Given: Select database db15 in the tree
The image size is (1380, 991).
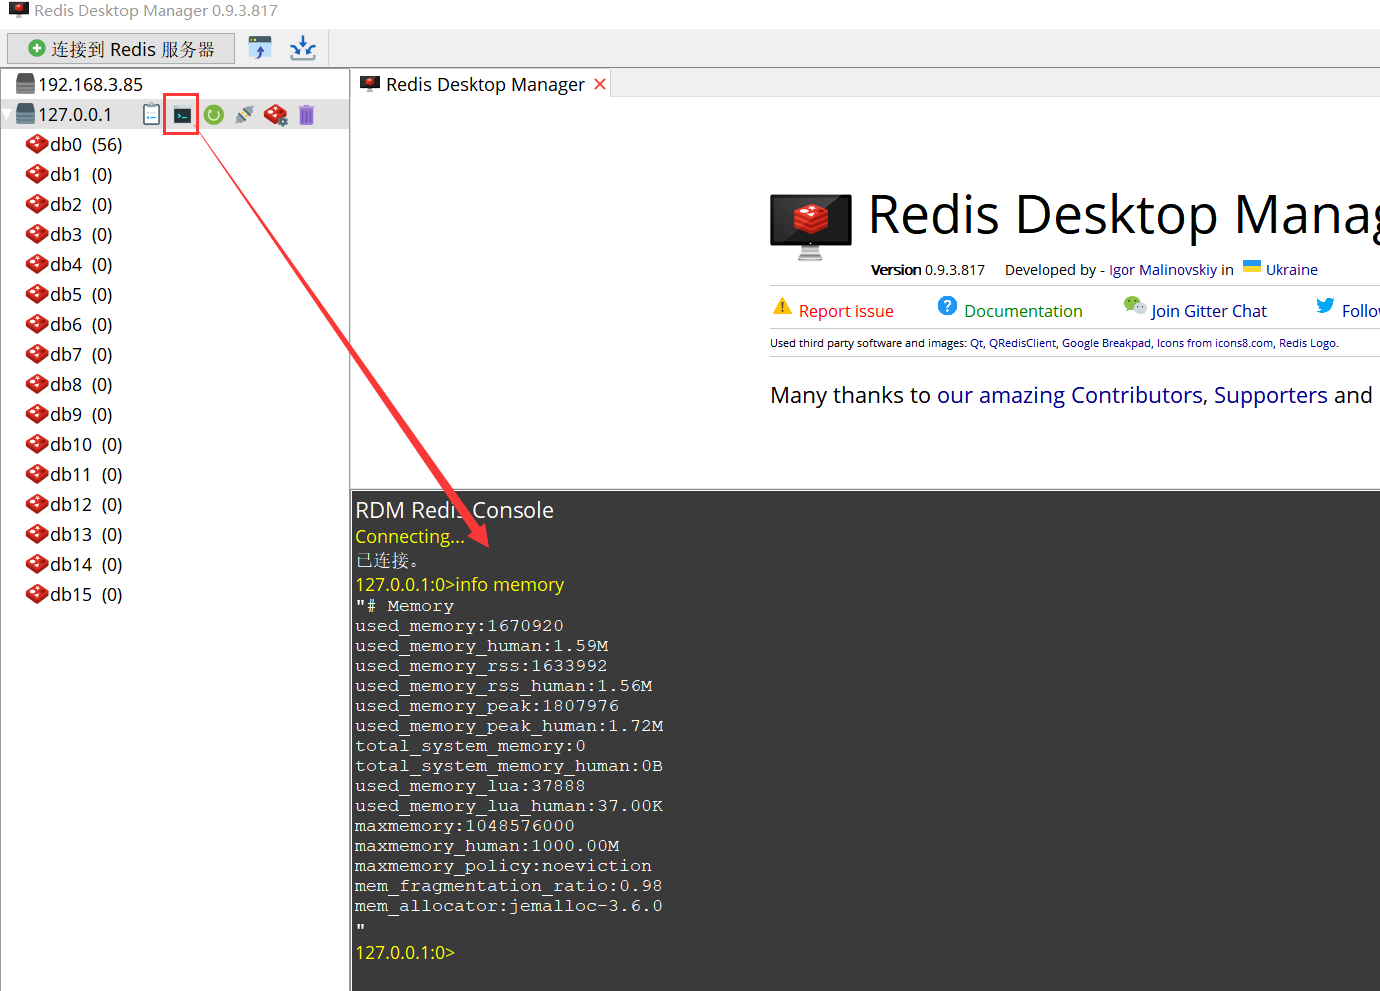Looking at the screenshot, I should [86, 595].
